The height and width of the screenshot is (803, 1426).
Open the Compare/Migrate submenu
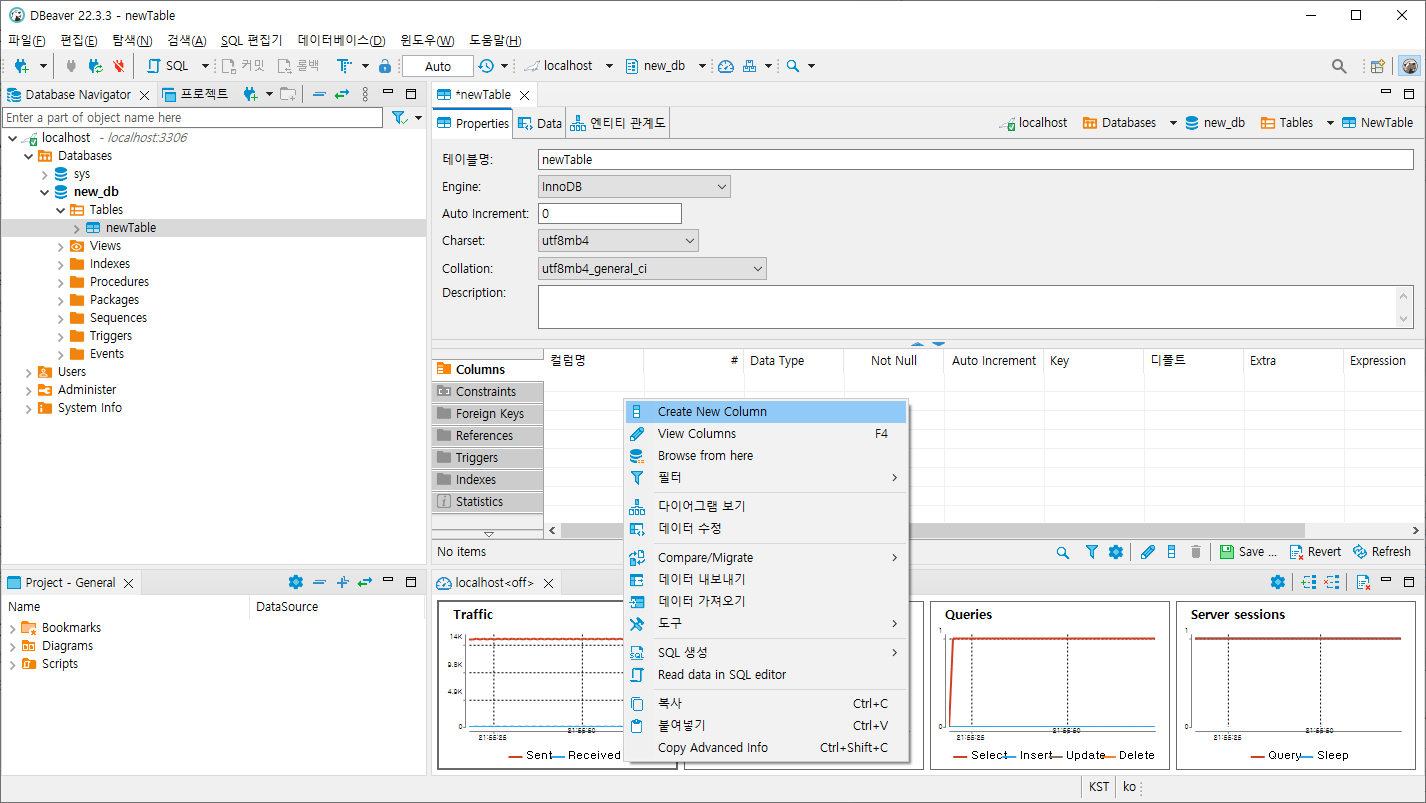766,558
